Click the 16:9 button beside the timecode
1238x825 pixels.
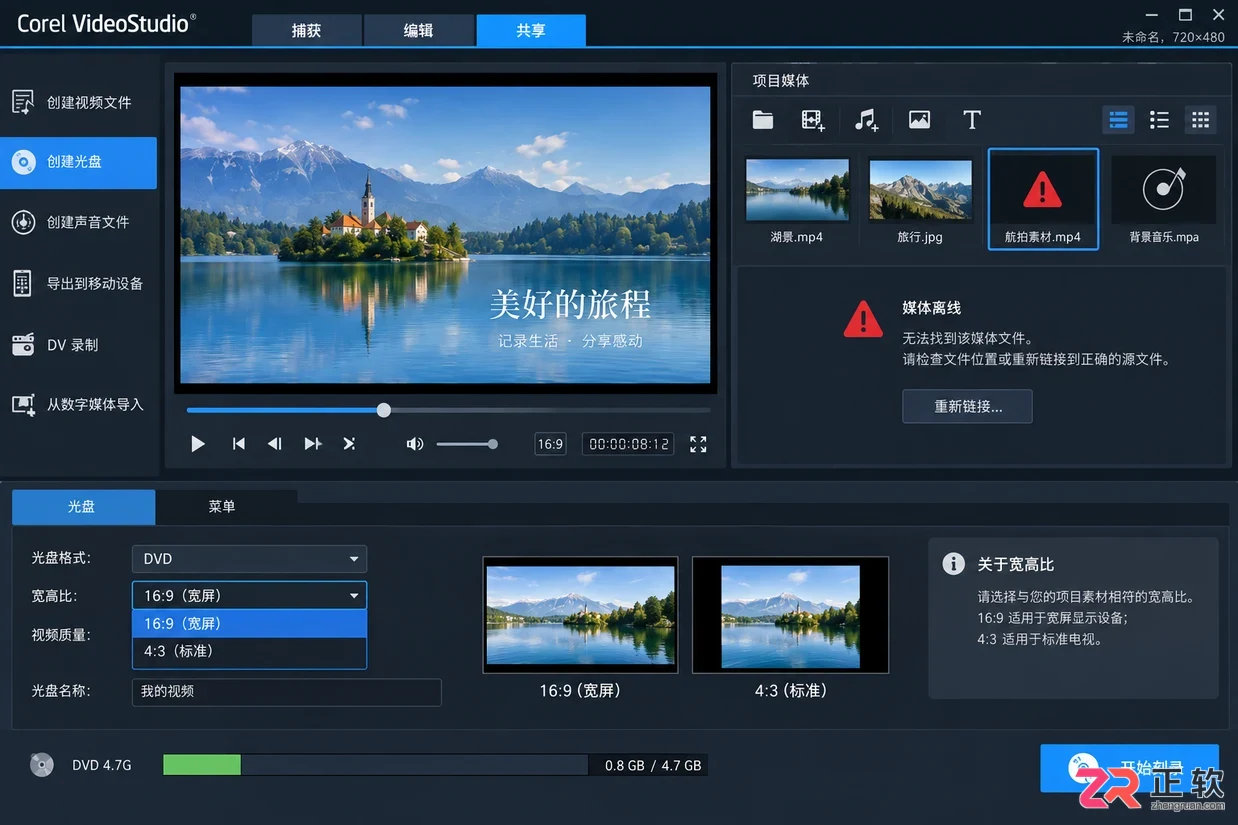[x=550, y=444]
